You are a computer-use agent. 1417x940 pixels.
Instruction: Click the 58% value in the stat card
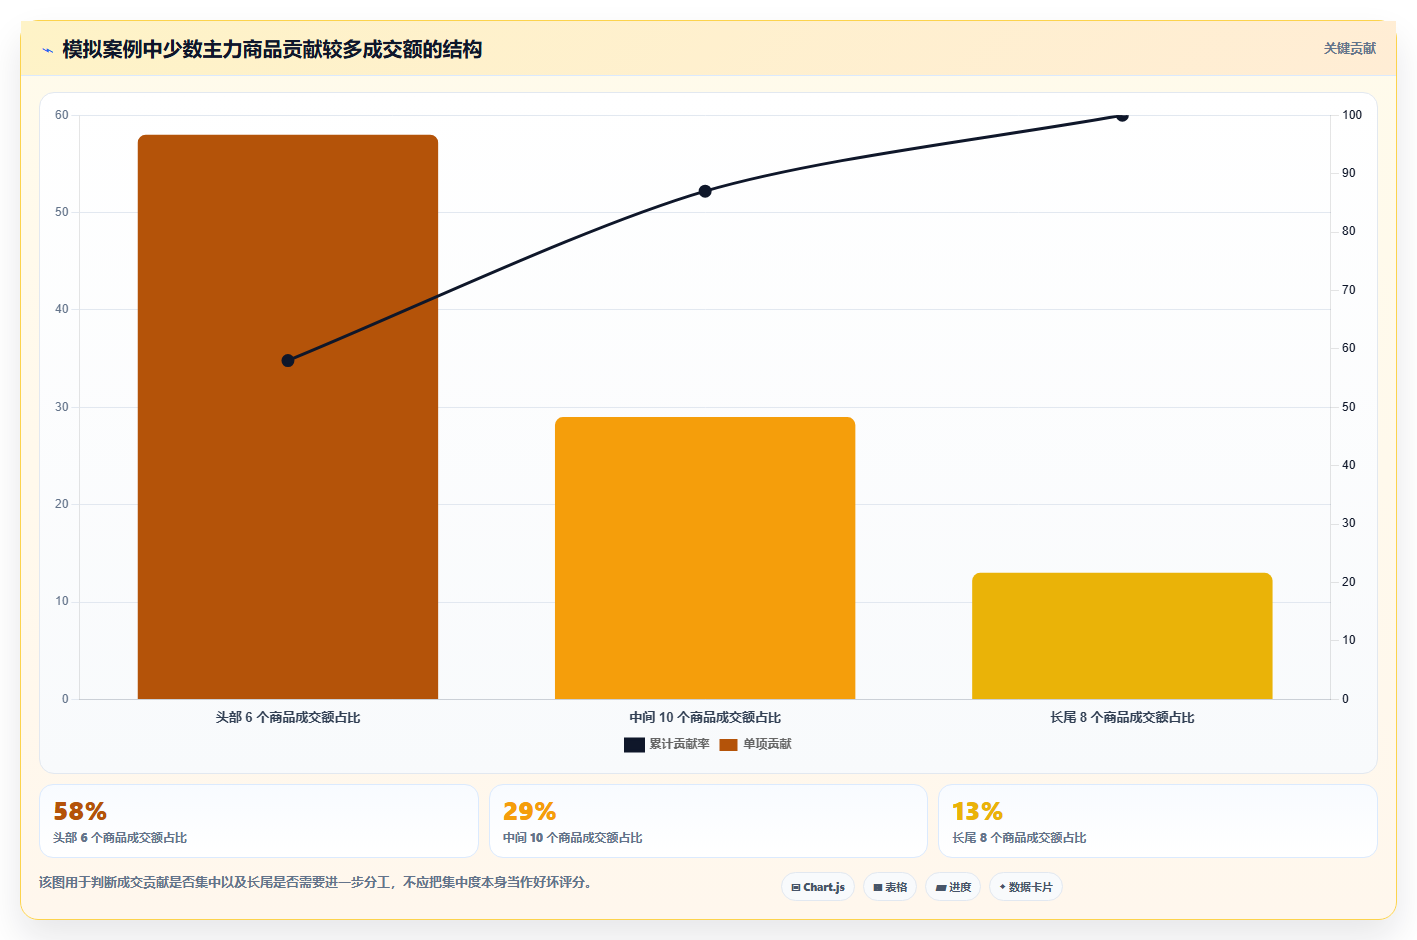(x=80, y=811)
